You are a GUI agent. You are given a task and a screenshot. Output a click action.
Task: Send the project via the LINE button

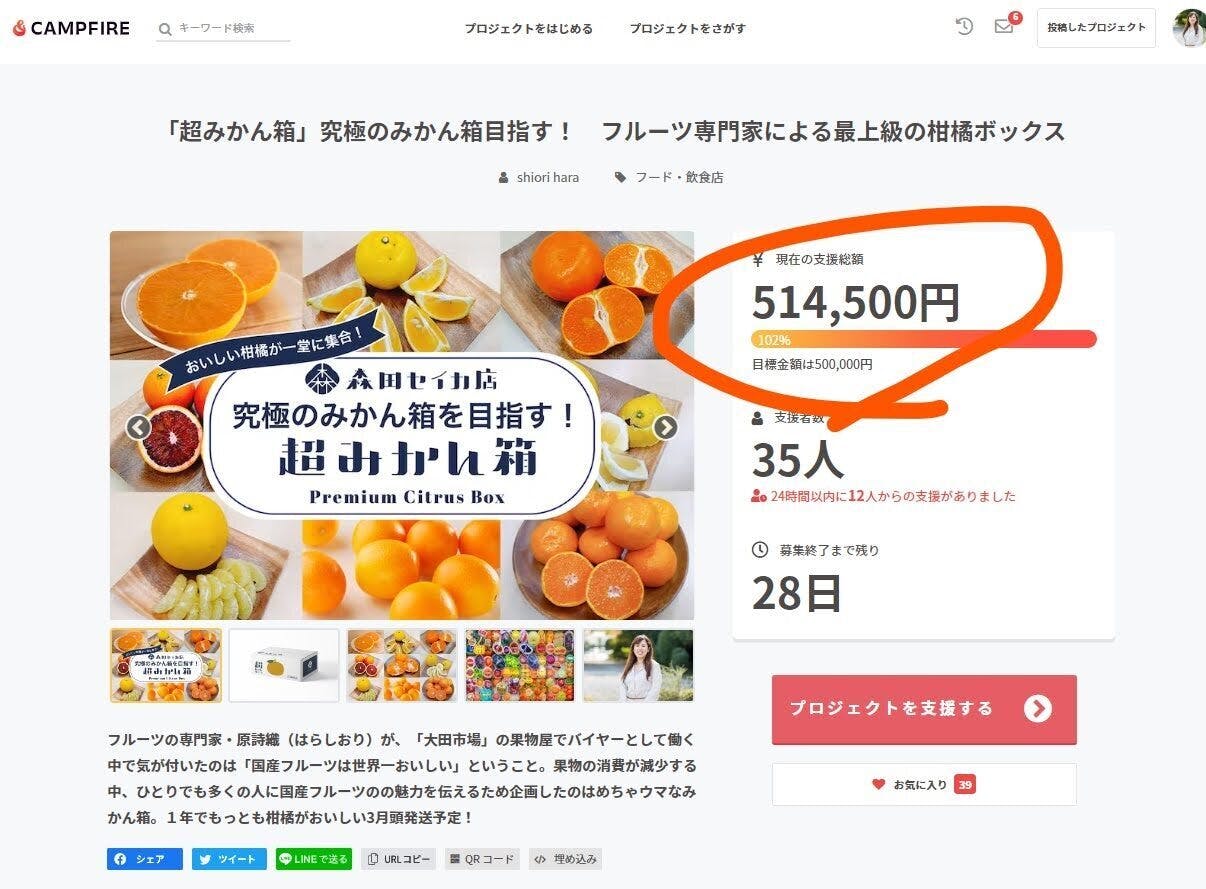coord(314,859)
